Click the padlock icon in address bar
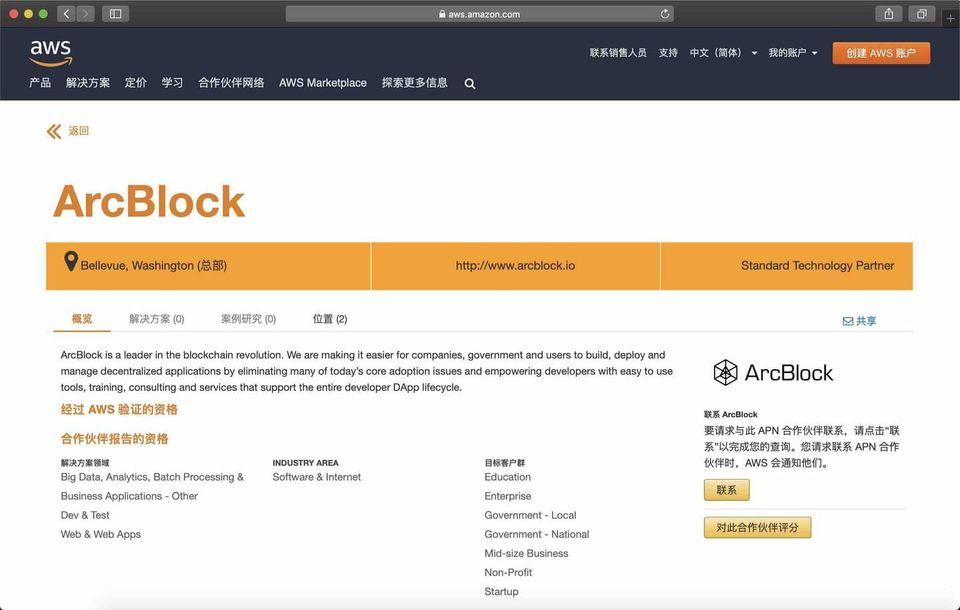Image resolution: width=960 pixels, height=610 pixels. 442,14
